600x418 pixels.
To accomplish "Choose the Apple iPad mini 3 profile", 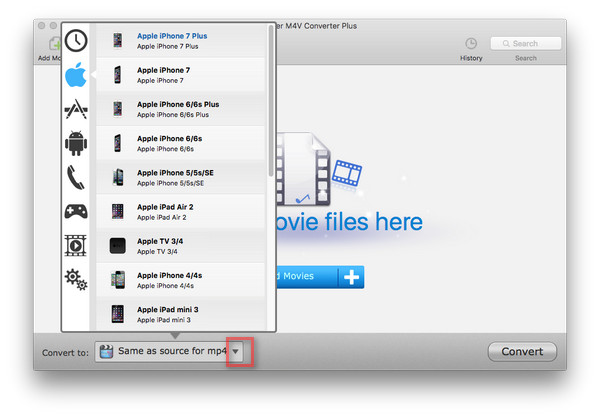I will (x=180, y=314).
